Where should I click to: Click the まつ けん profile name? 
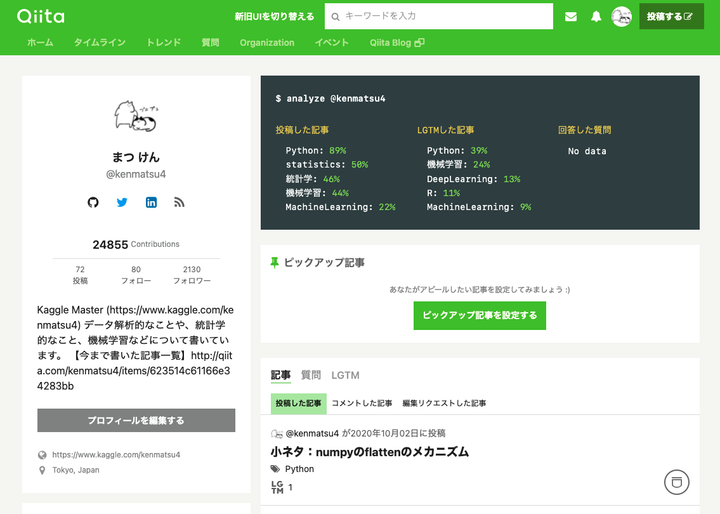(x=136, y=157)
